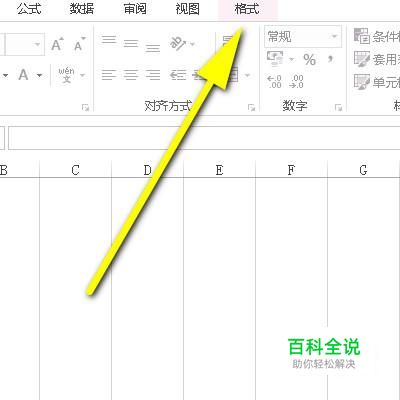Open the font size dropdown arrow
The image size is (400, 400).
click(x=37, y=44)
